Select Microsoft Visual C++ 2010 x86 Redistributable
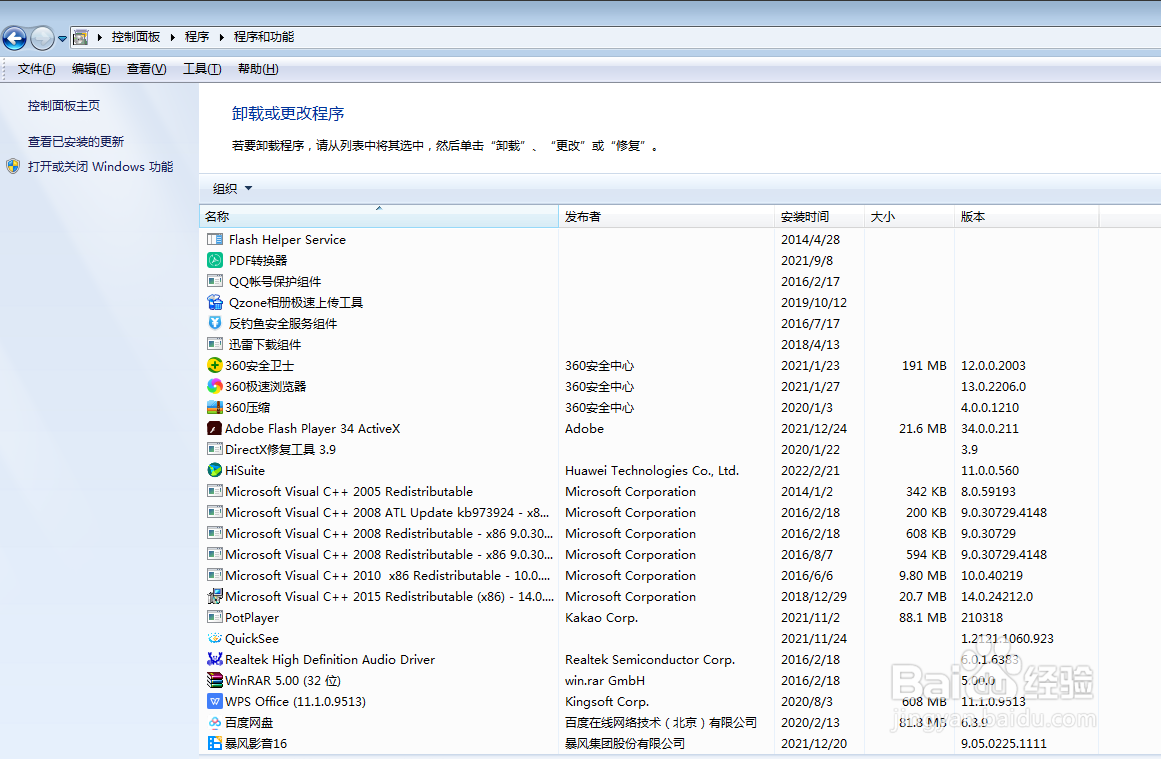 pos(387,575)
